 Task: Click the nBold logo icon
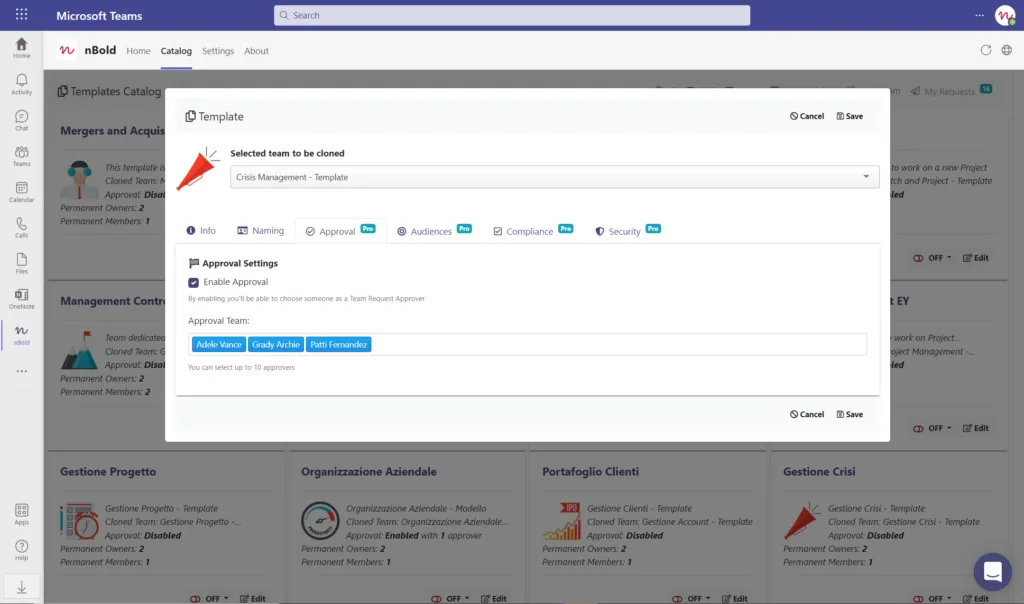pos(67,50)
